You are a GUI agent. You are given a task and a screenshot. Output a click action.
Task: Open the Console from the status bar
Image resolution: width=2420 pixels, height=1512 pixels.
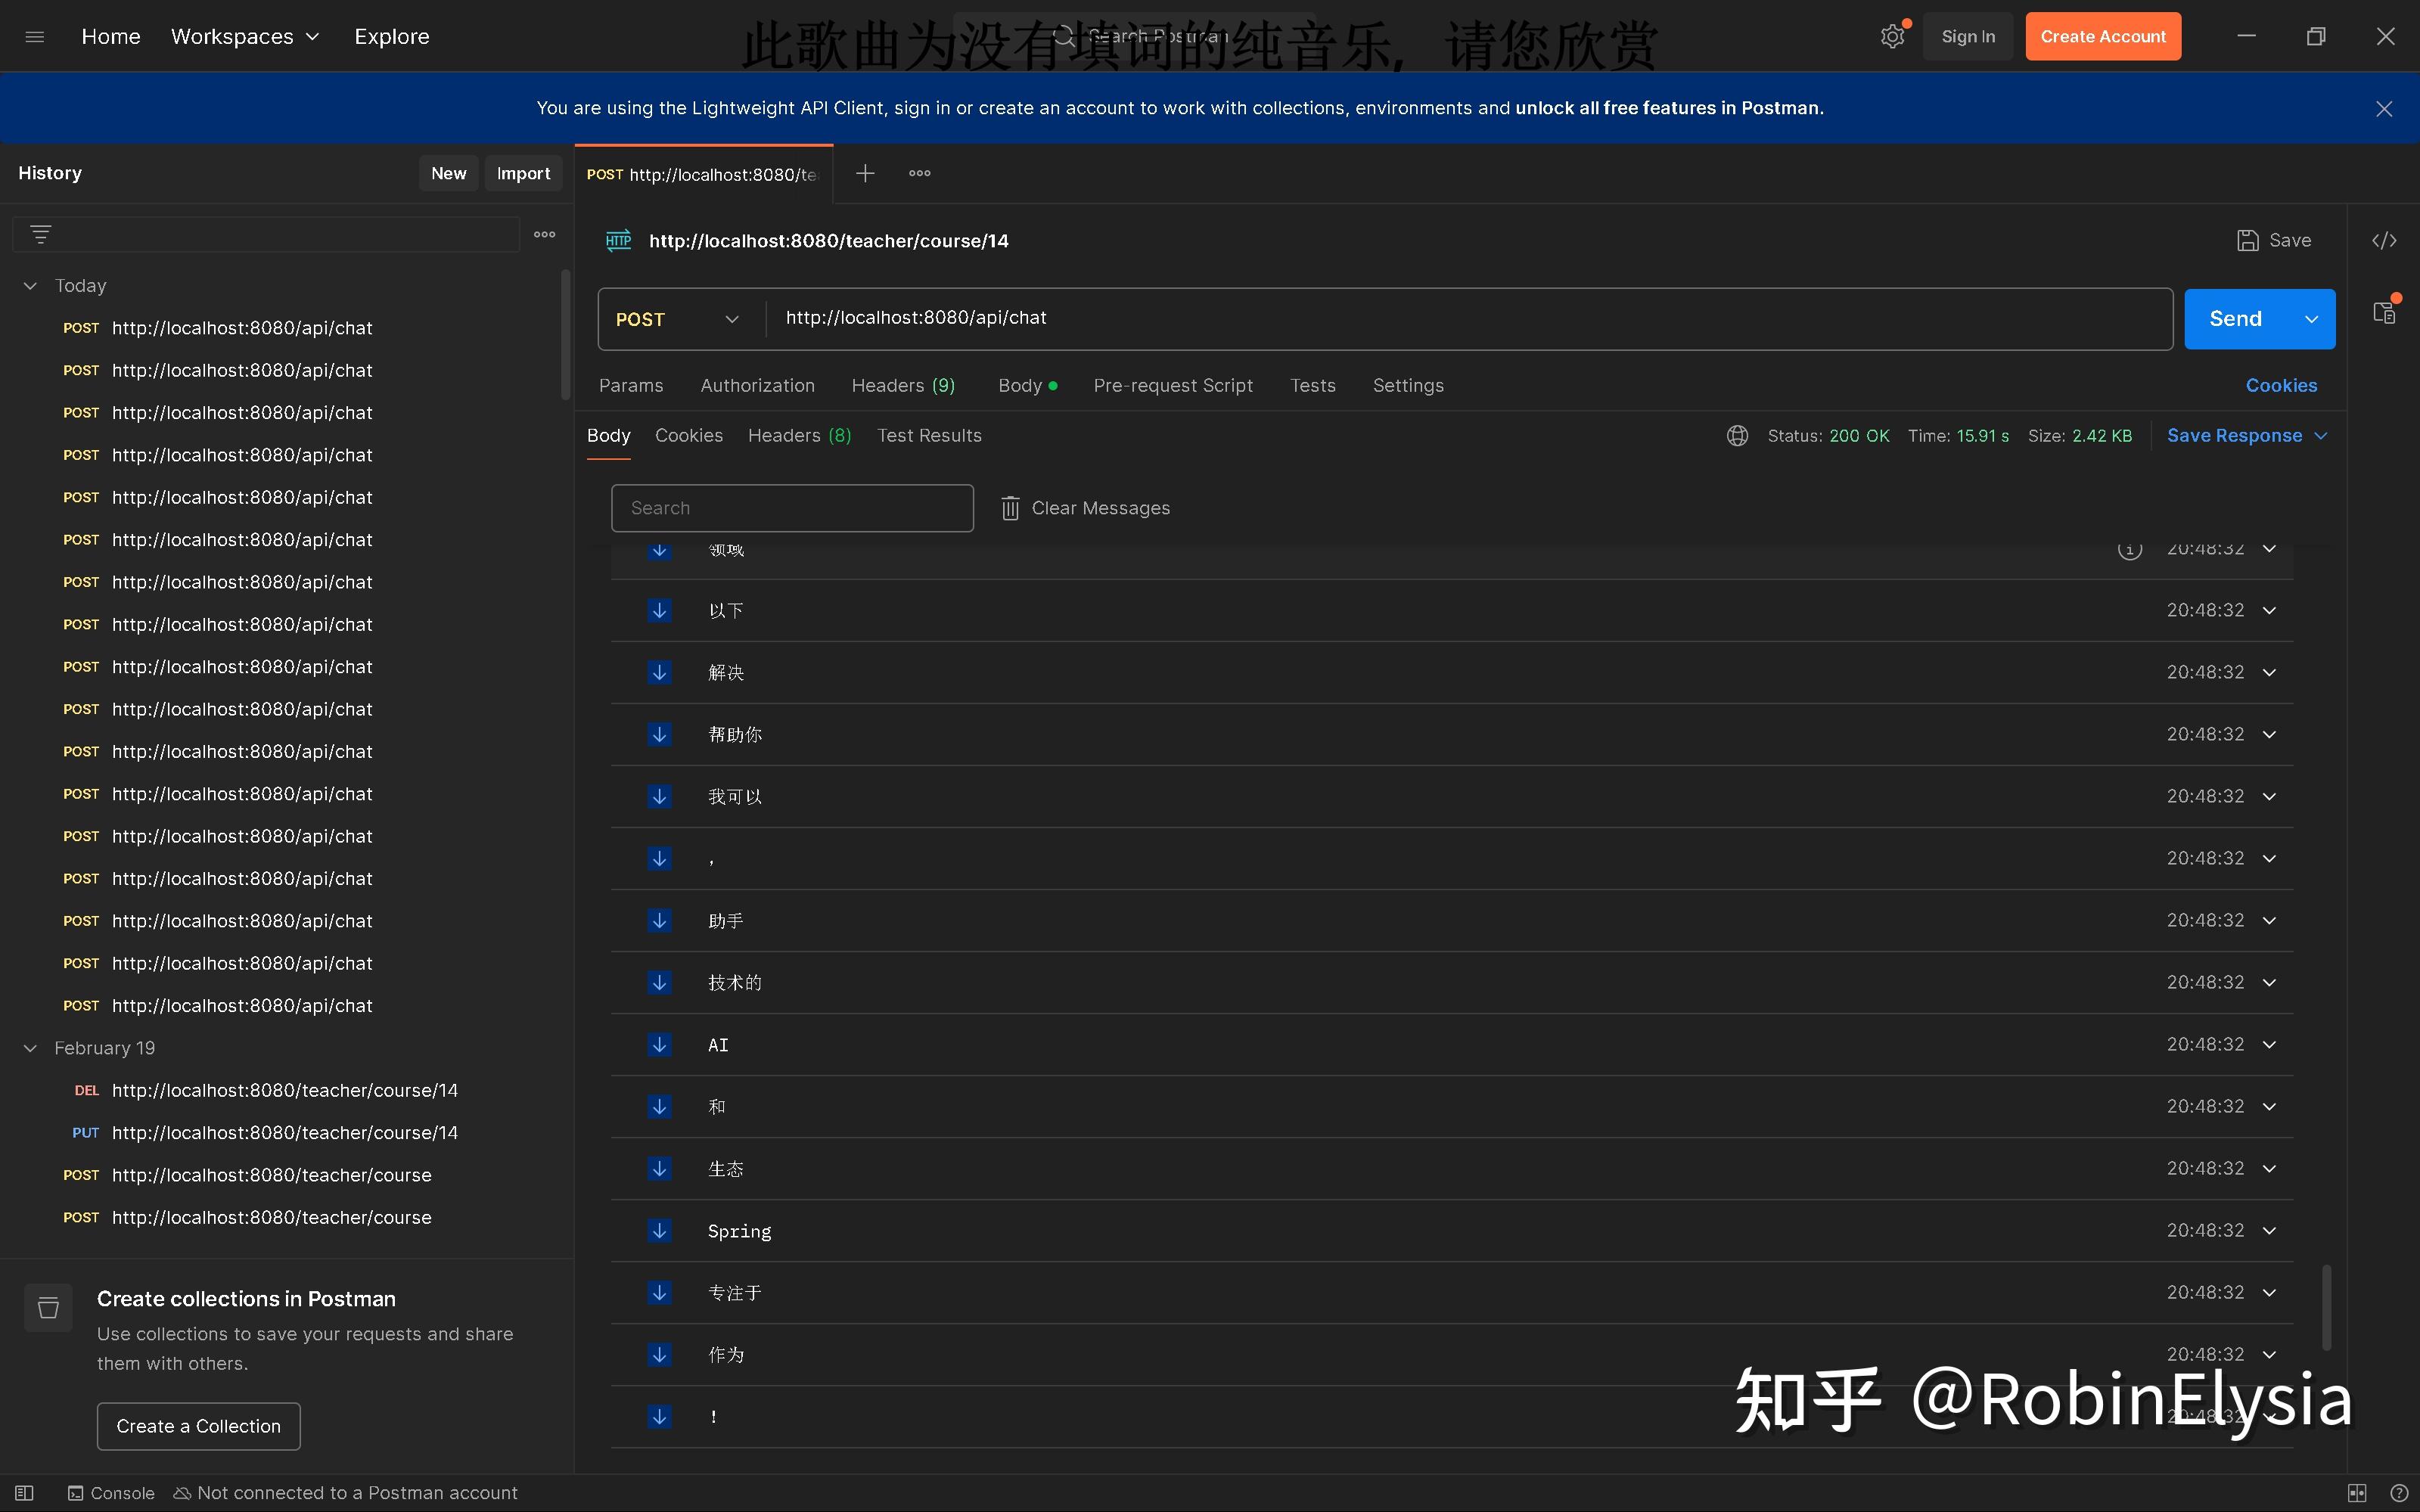click(x=111, y=1492)
